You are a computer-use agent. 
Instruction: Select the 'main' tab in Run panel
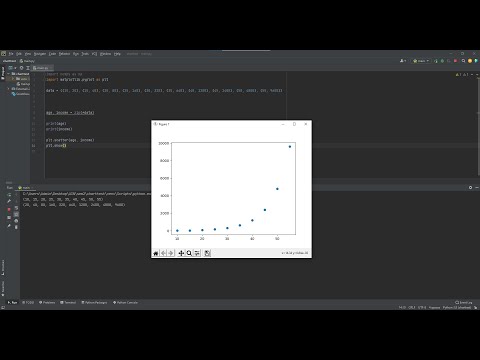[x=25, y=188]
